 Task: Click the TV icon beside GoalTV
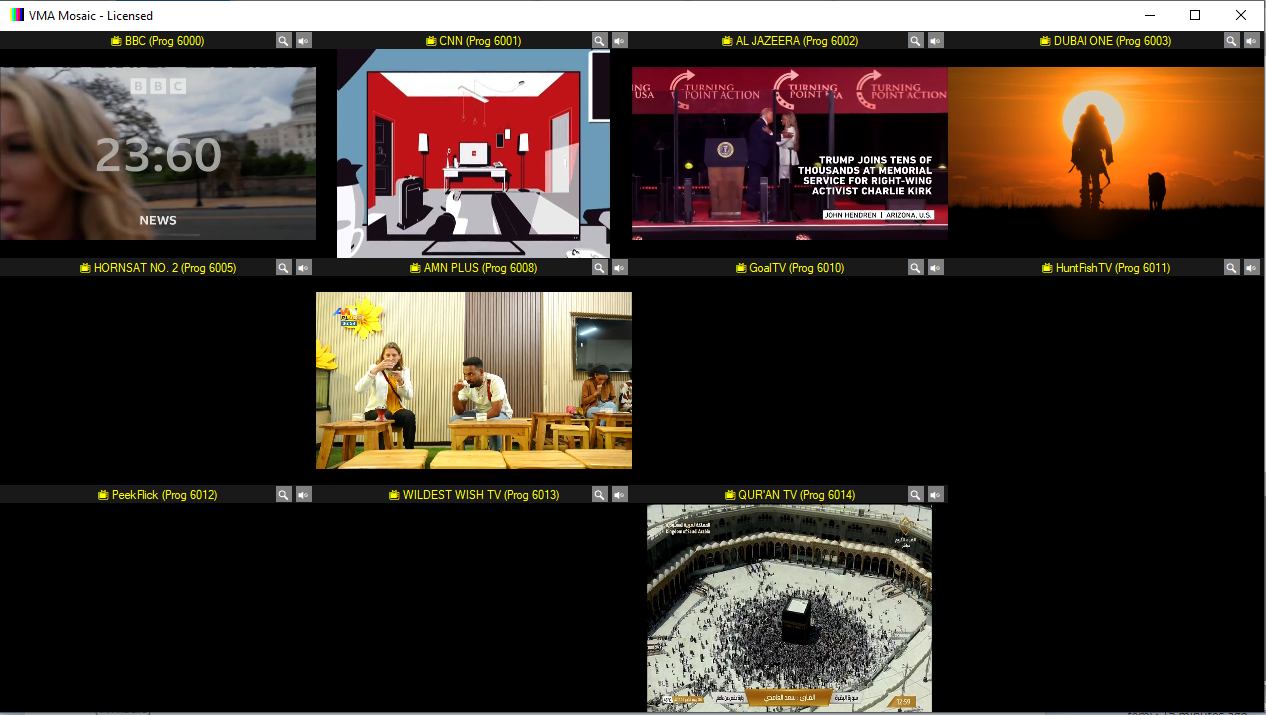coord(741,268)
